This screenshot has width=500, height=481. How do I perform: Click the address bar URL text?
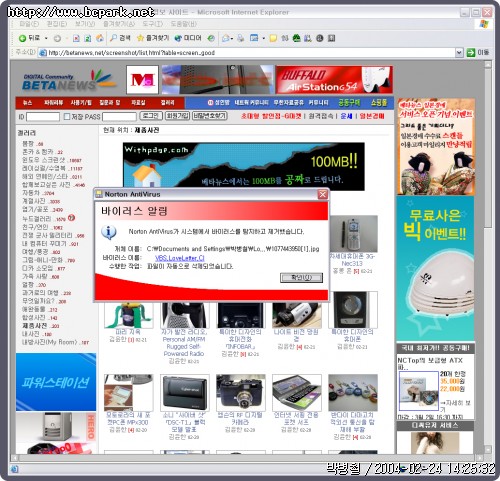tap(131, 53)
